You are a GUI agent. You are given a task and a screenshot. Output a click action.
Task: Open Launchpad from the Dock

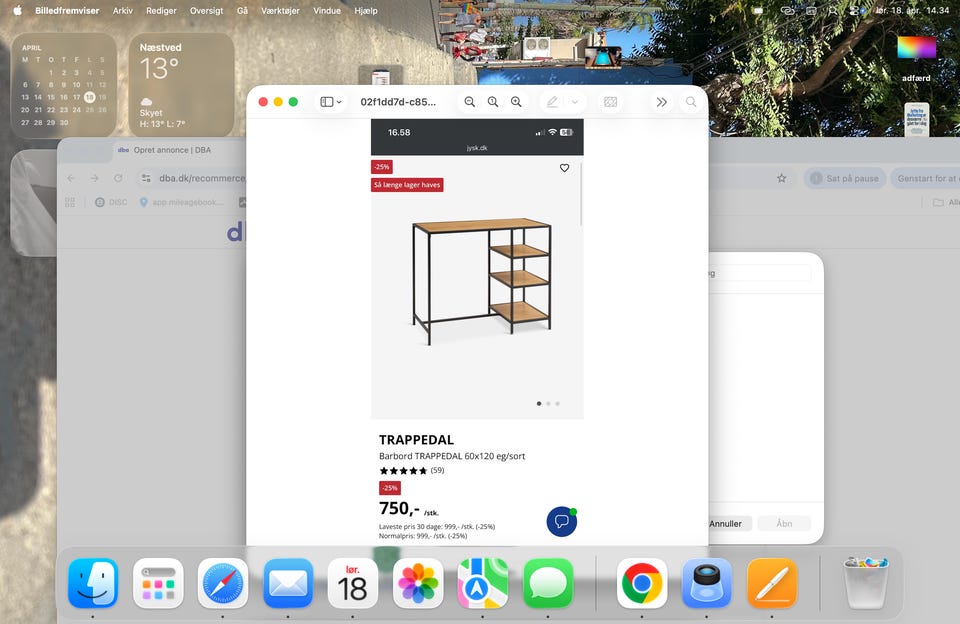click(x=158, y=583)
